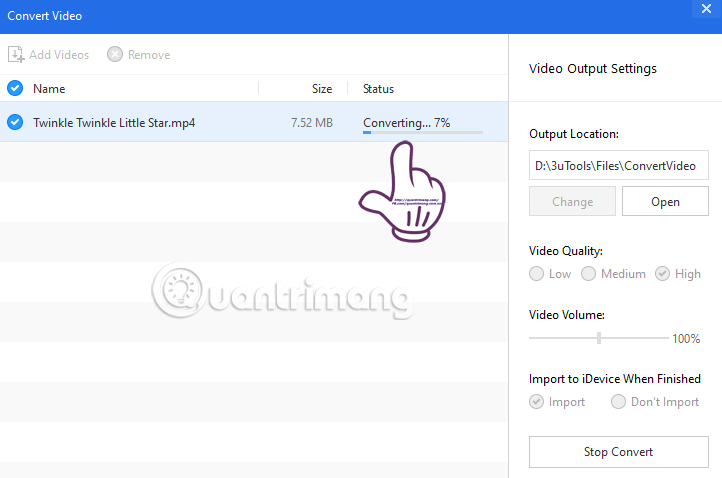The height and width of the screenshot is (478, 722).
Task: Click the Video Volume slider handle
Action: pos(599,338)
